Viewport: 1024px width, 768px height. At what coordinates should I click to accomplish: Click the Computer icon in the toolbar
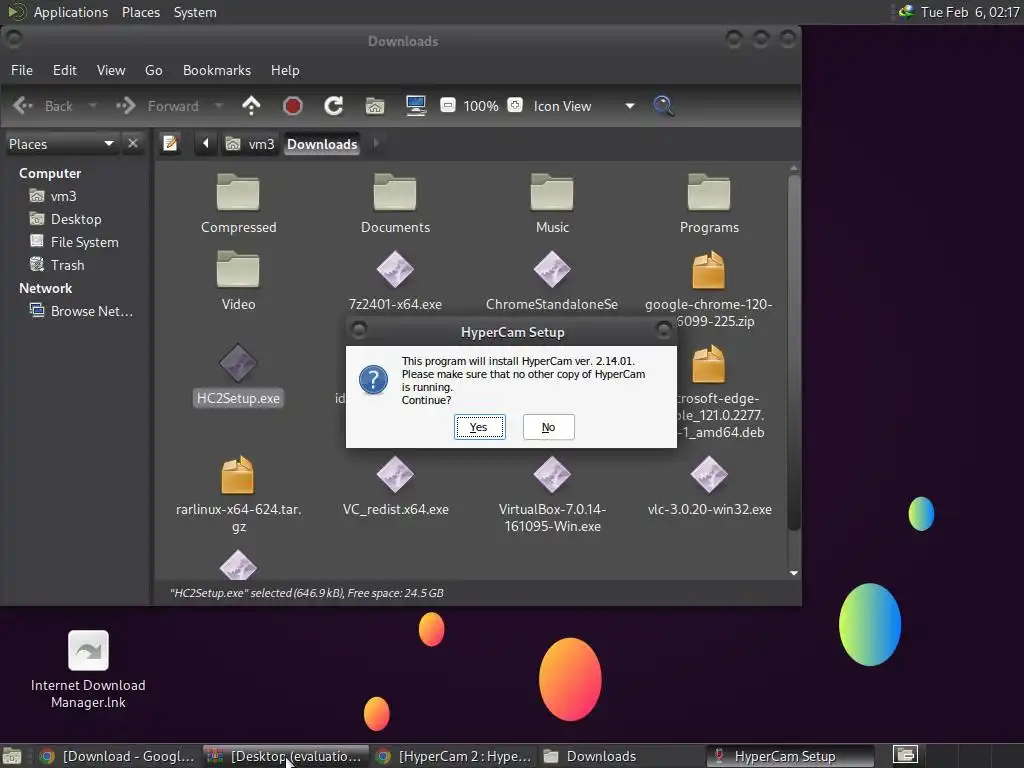click(416, 106)
